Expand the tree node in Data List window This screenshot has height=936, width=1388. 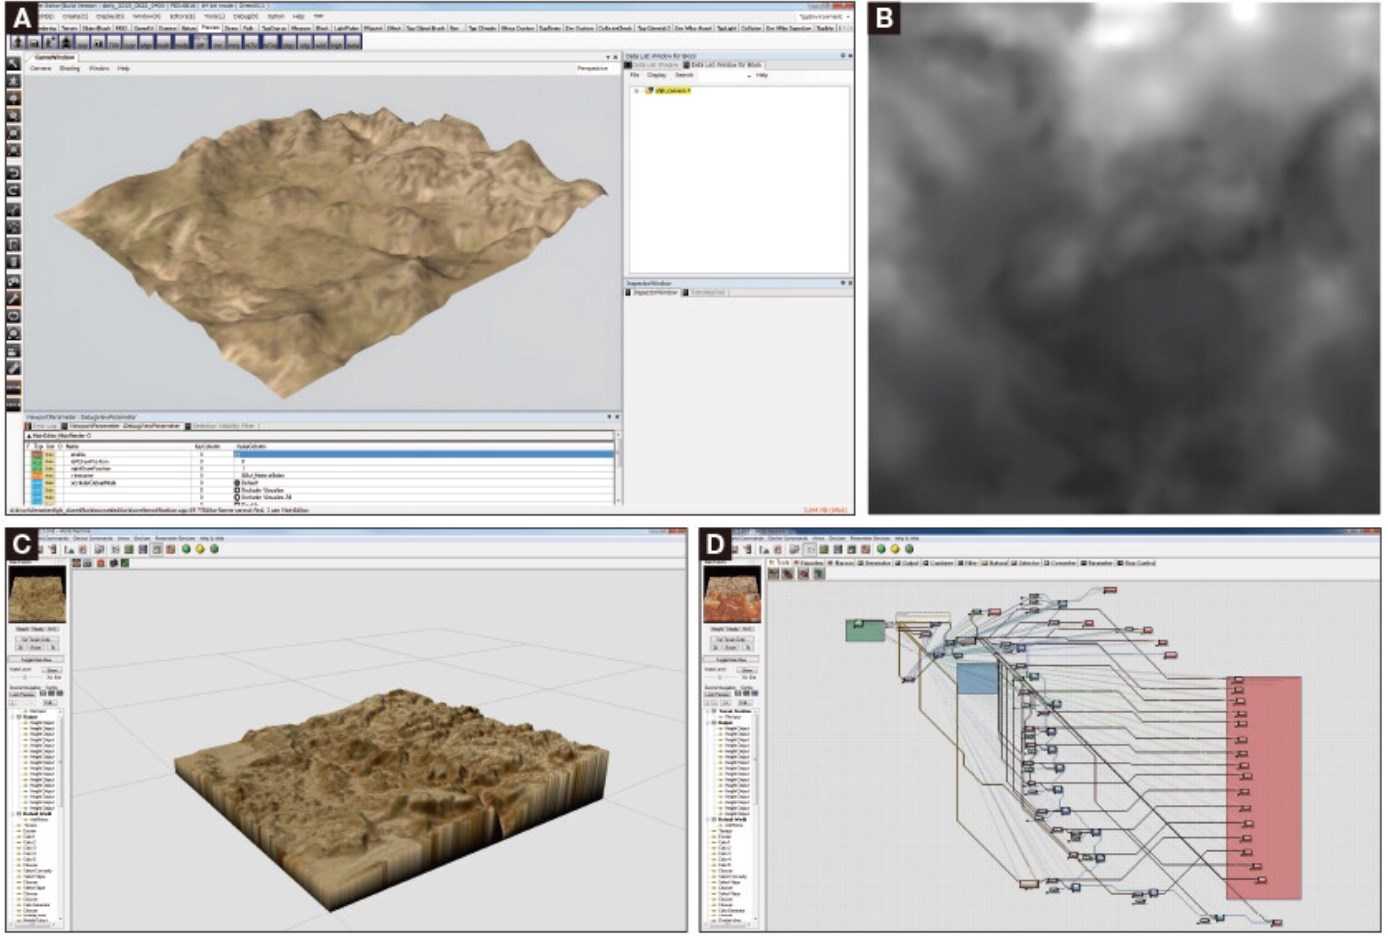click(636, 91)
